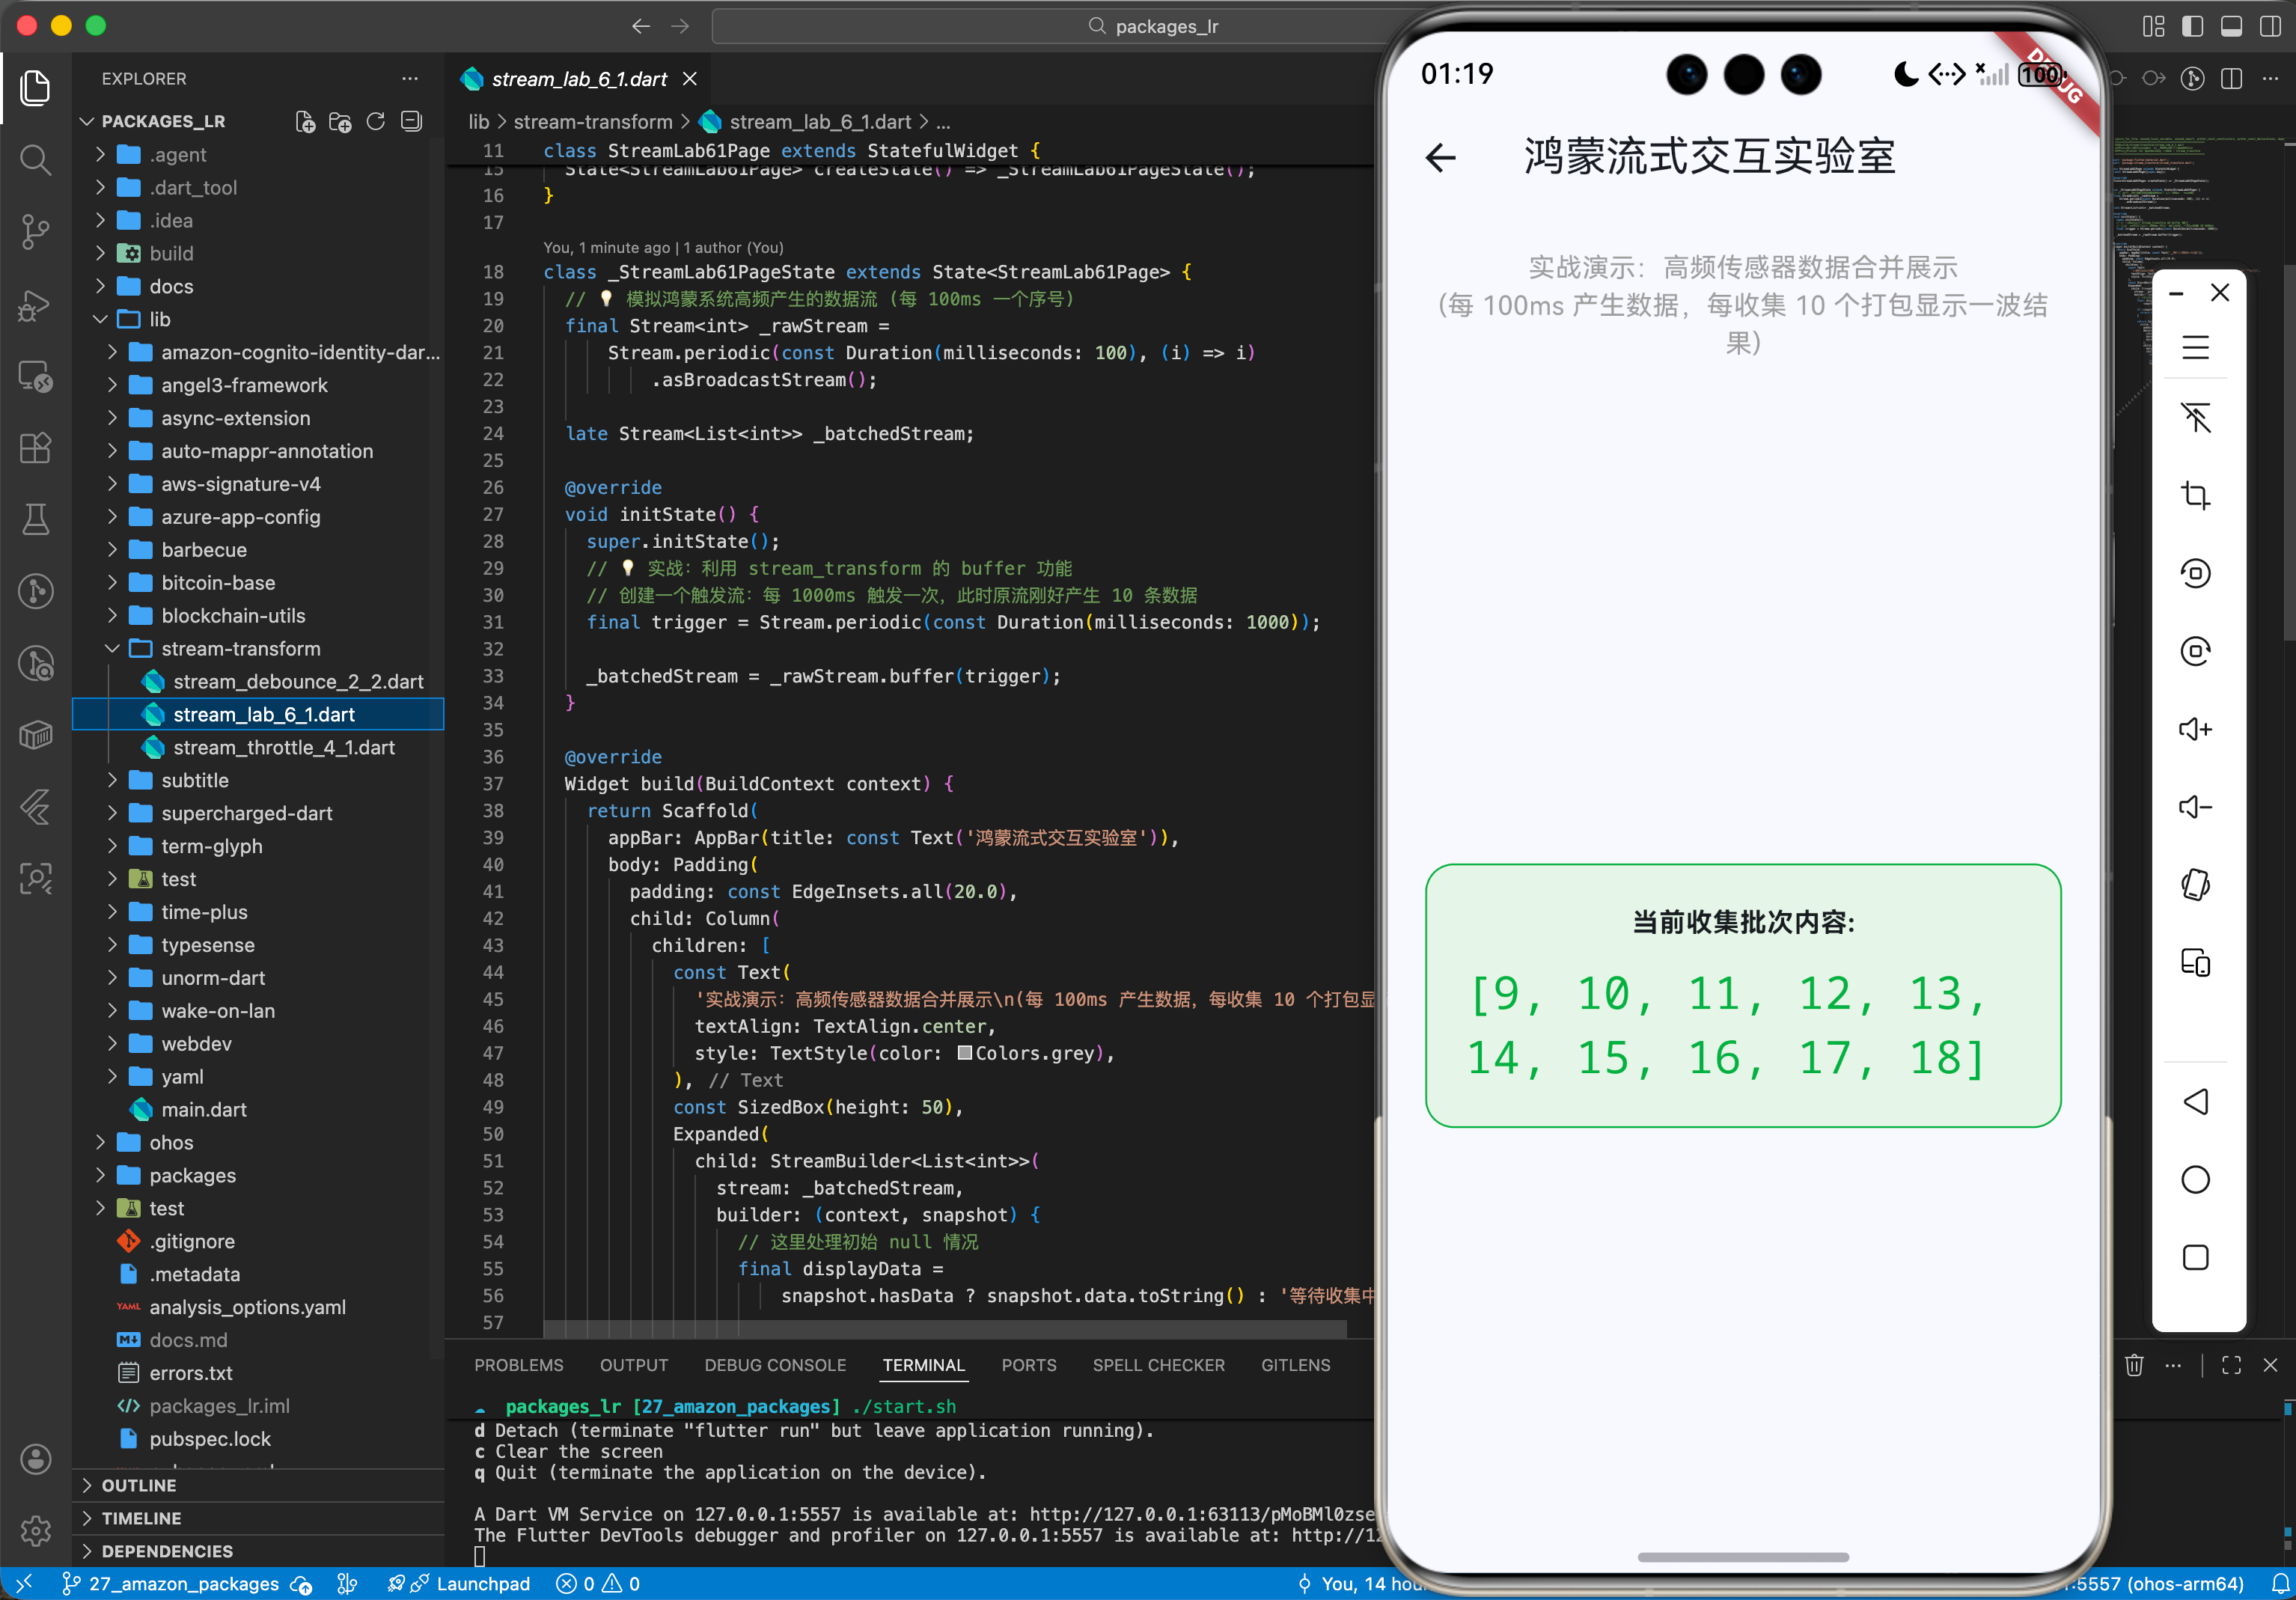This screenshot has width=2296, height=1600.
Task: Toggle maximize panel size icon
Action: pos(2231,1365)
